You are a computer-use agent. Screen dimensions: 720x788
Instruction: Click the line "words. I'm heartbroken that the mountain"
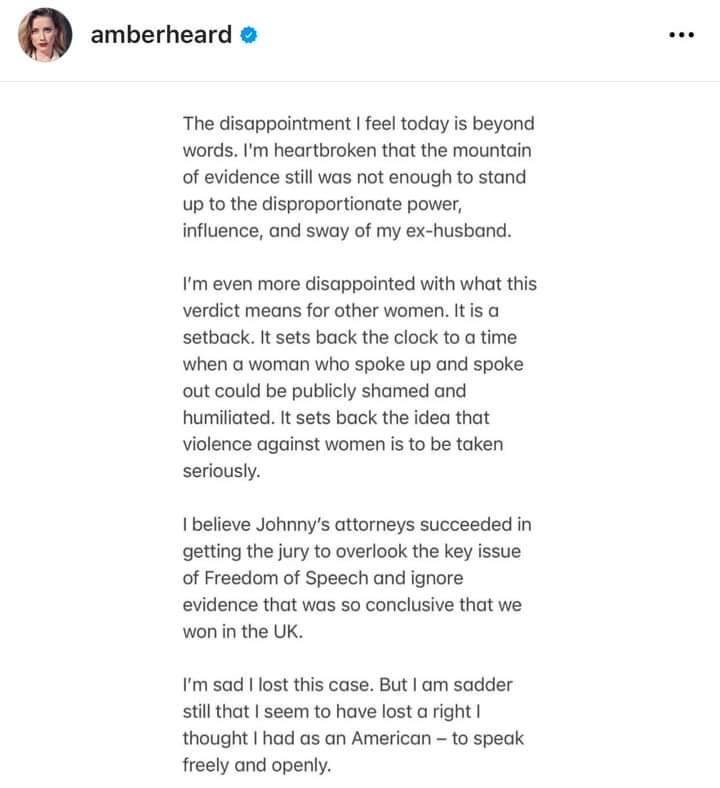tap(356, 151)
